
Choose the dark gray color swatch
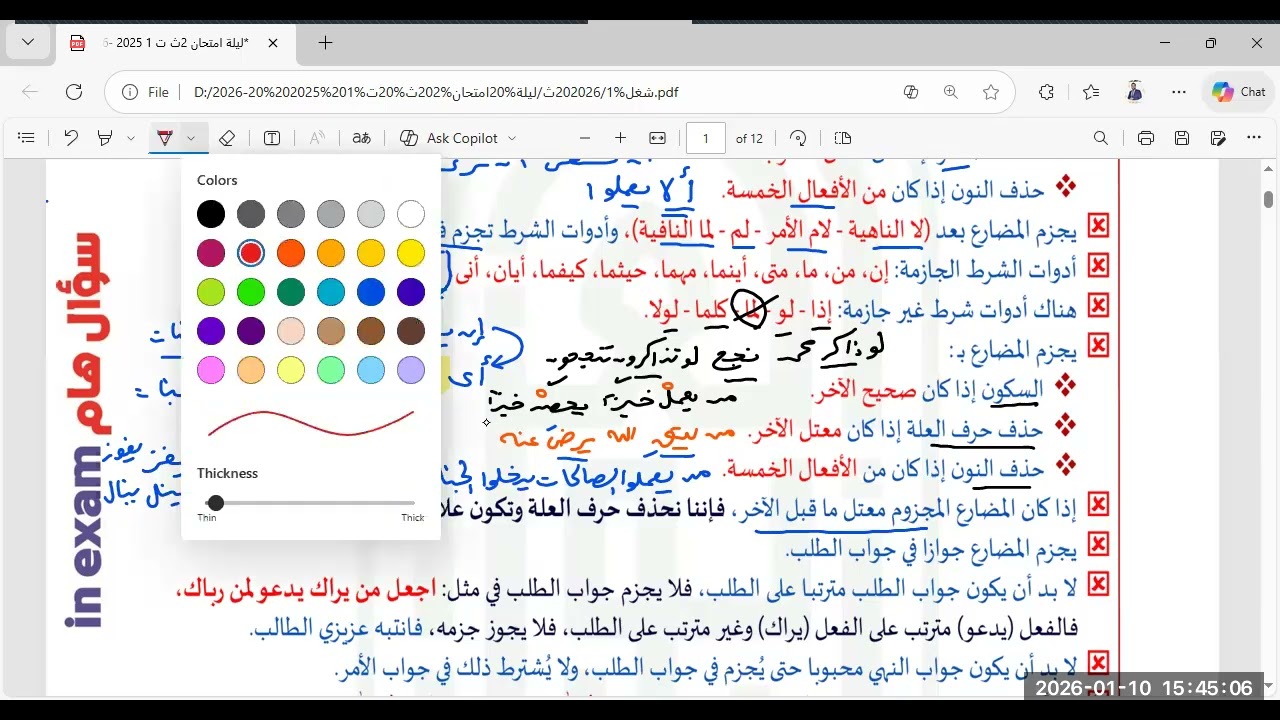tap(251, 214)
